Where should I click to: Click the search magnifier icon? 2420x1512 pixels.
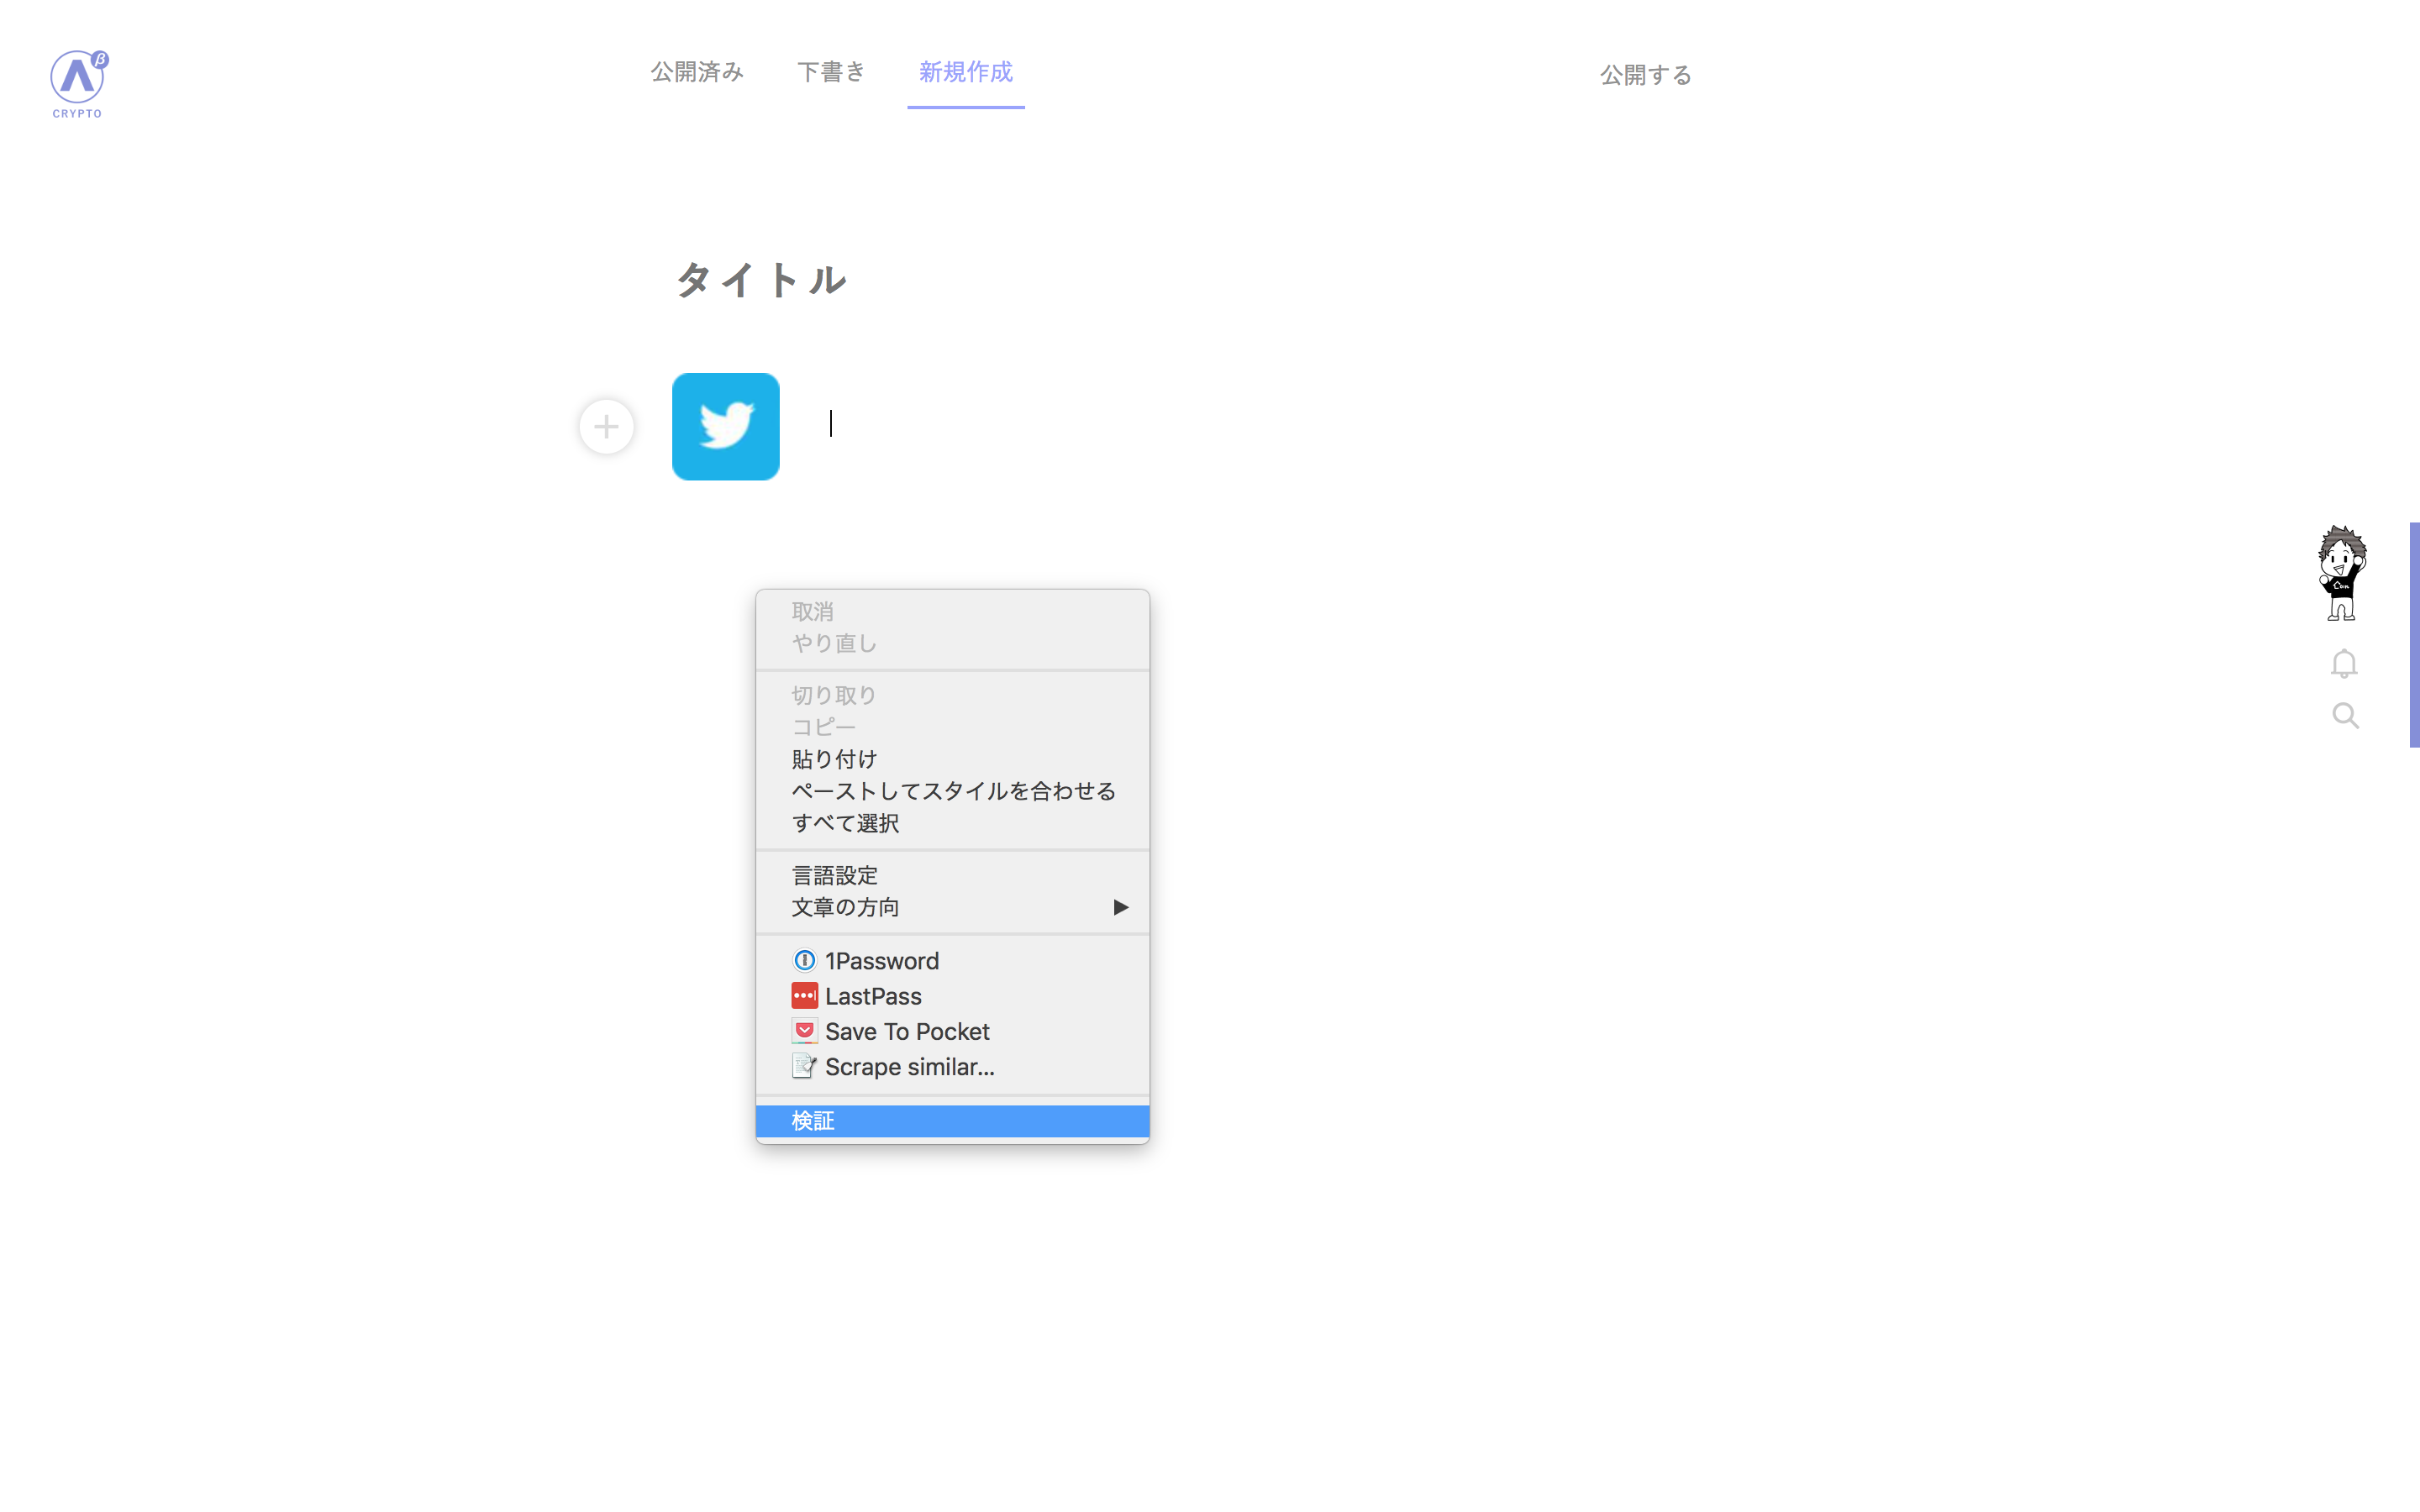2345,716
